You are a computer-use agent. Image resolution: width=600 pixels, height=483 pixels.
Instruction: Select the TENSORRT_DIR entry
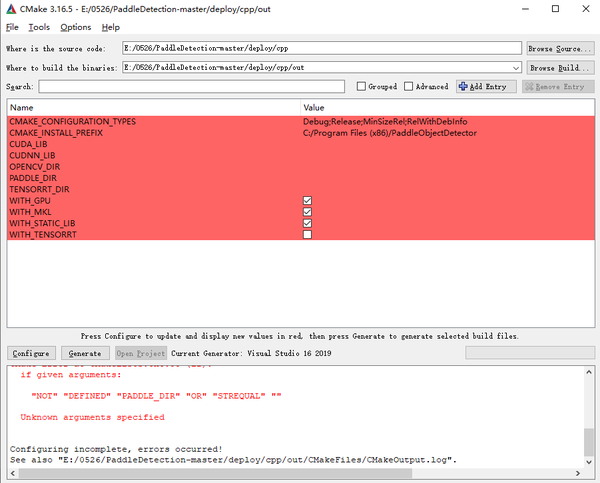click(x=39, y=189)
